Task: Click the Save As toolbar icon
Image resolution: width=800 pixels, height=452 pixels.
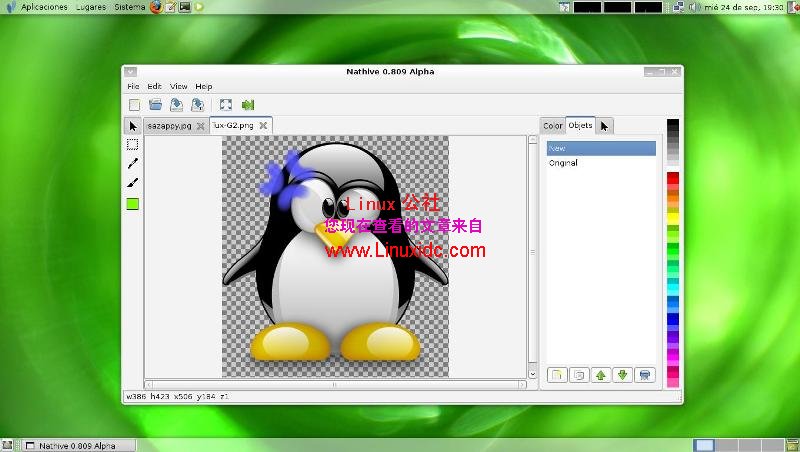Action: (x=197, y=105)
